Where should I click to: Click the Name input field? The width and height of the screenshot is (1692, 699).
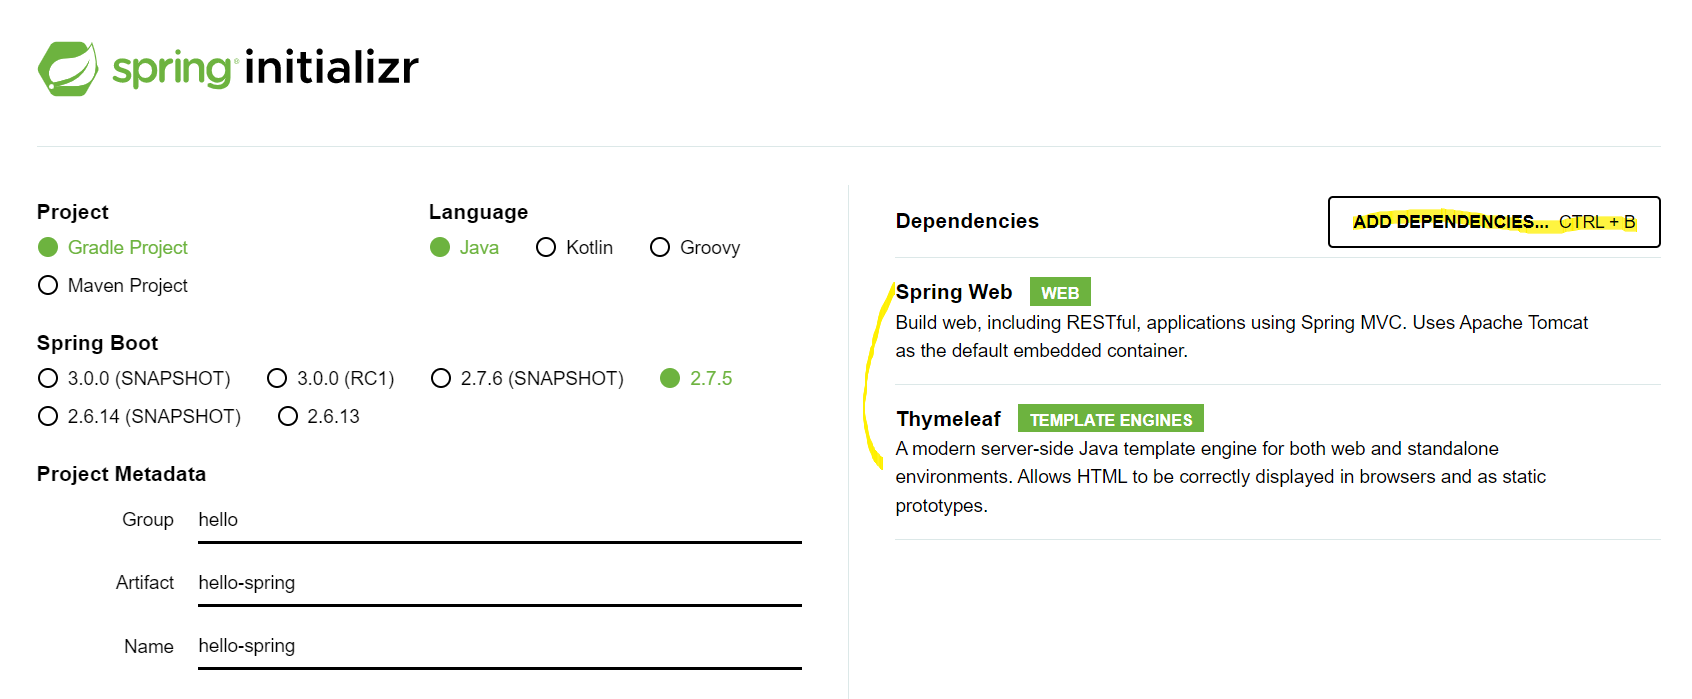[500, 646]
